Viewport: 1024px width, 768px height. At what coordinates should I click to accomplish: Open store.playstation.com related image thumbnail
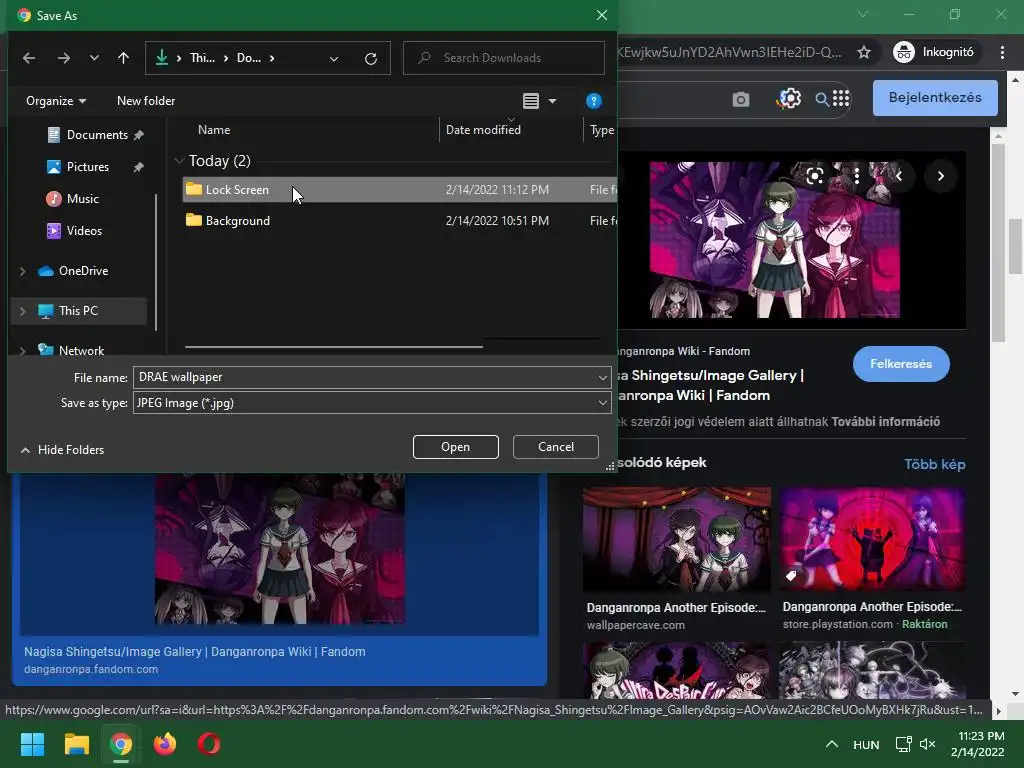pyautogui.click(x=871, y=539)
